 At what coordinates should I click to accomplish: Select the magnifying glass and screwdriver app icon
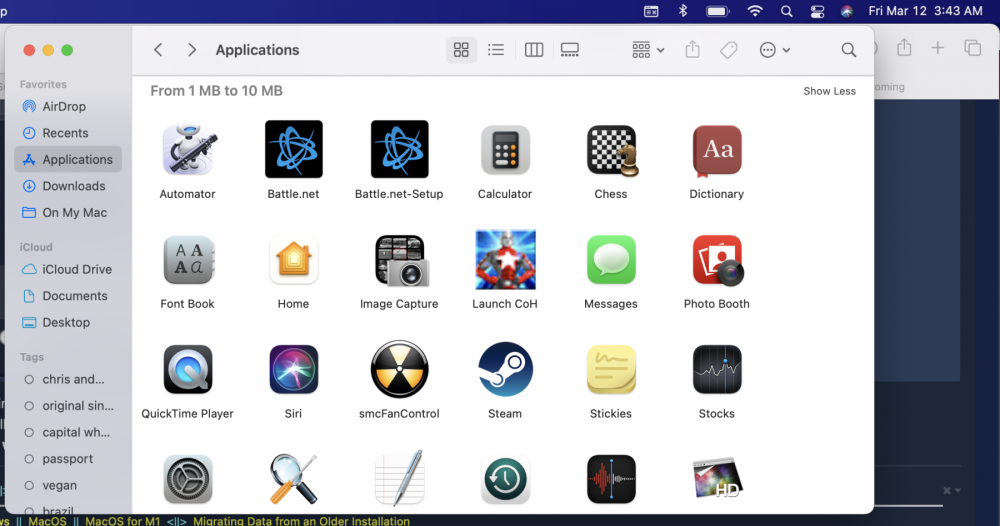[293, 479]
